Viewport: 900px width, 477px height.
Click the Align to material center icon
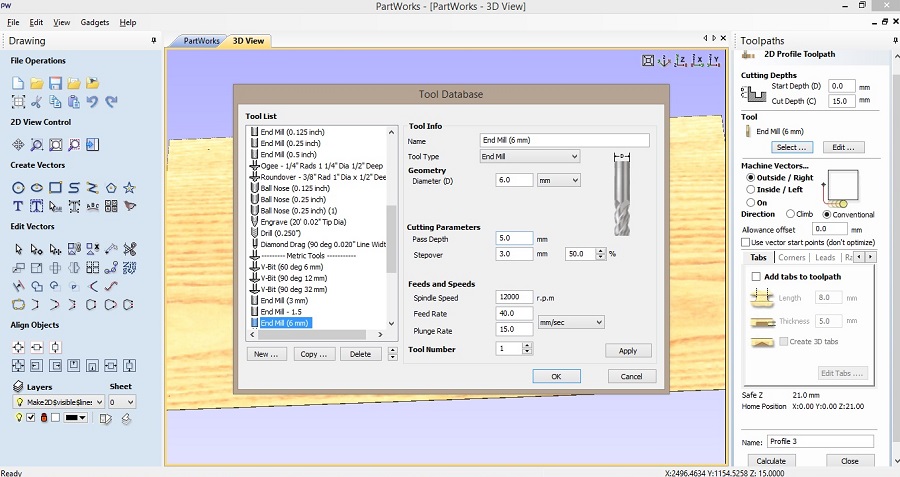pos(18,347)
